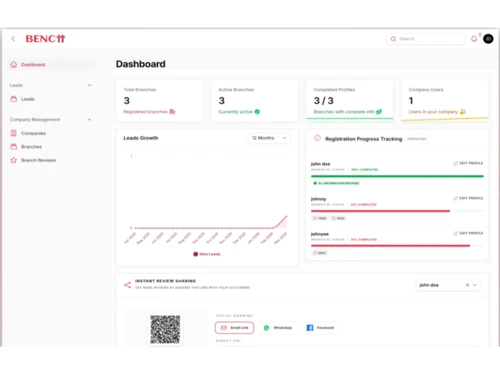The image size is (500, 375).
Task: Clear the john doe branch selection
Action: pos(467,285)
